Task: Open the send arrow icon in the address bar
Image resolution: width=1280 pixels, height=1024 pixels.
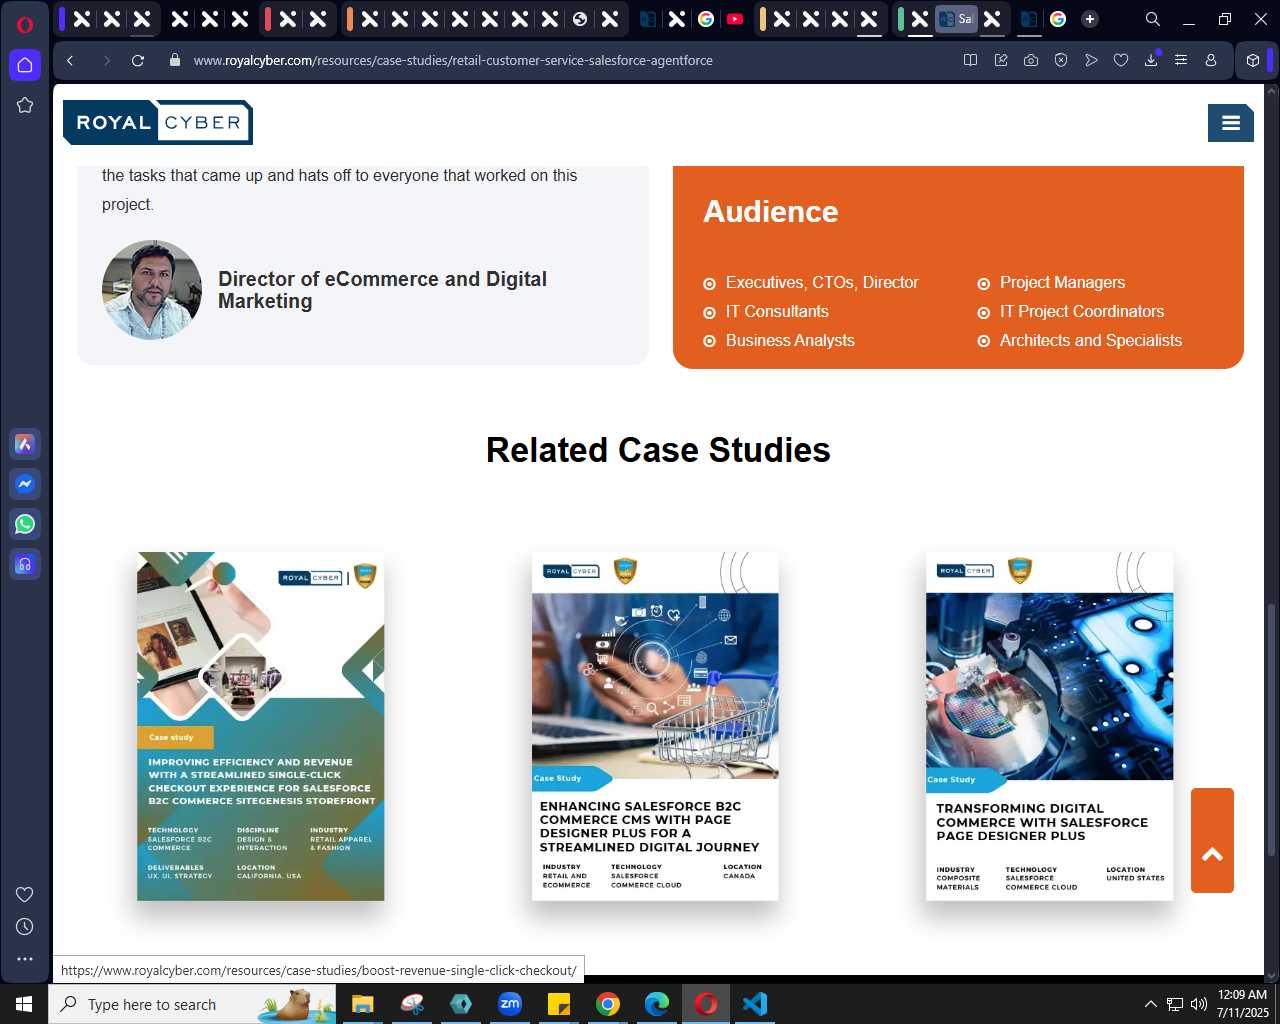Action: click(x=1091, y=60)
